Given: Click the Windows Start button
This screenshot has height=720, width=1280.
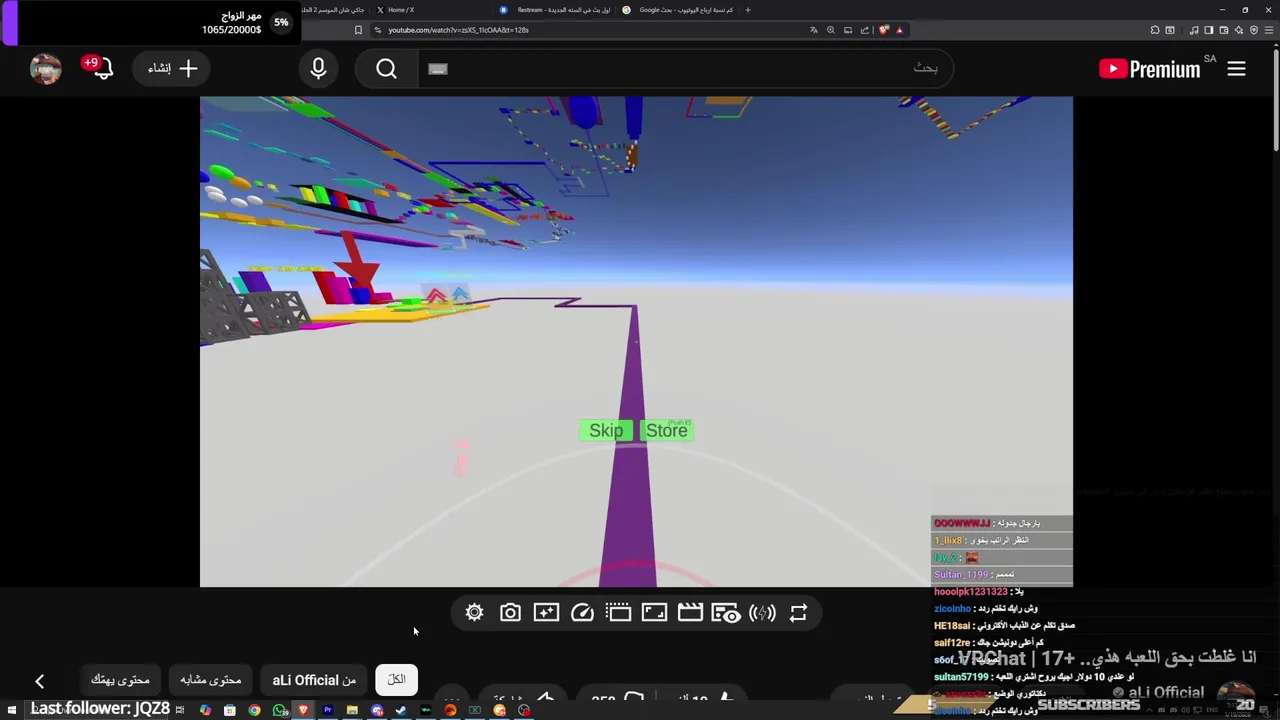Looking at the screenshot, I should tap(11, 710).
